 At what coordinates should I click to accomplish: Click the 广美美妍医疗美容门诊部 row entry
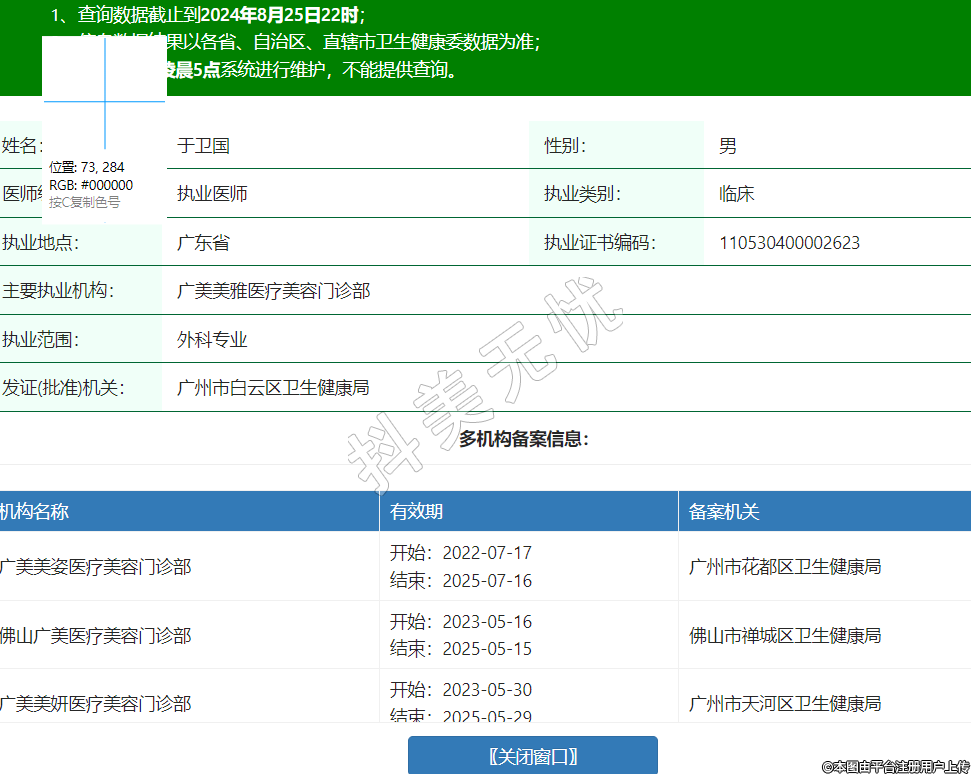point(96,704)
